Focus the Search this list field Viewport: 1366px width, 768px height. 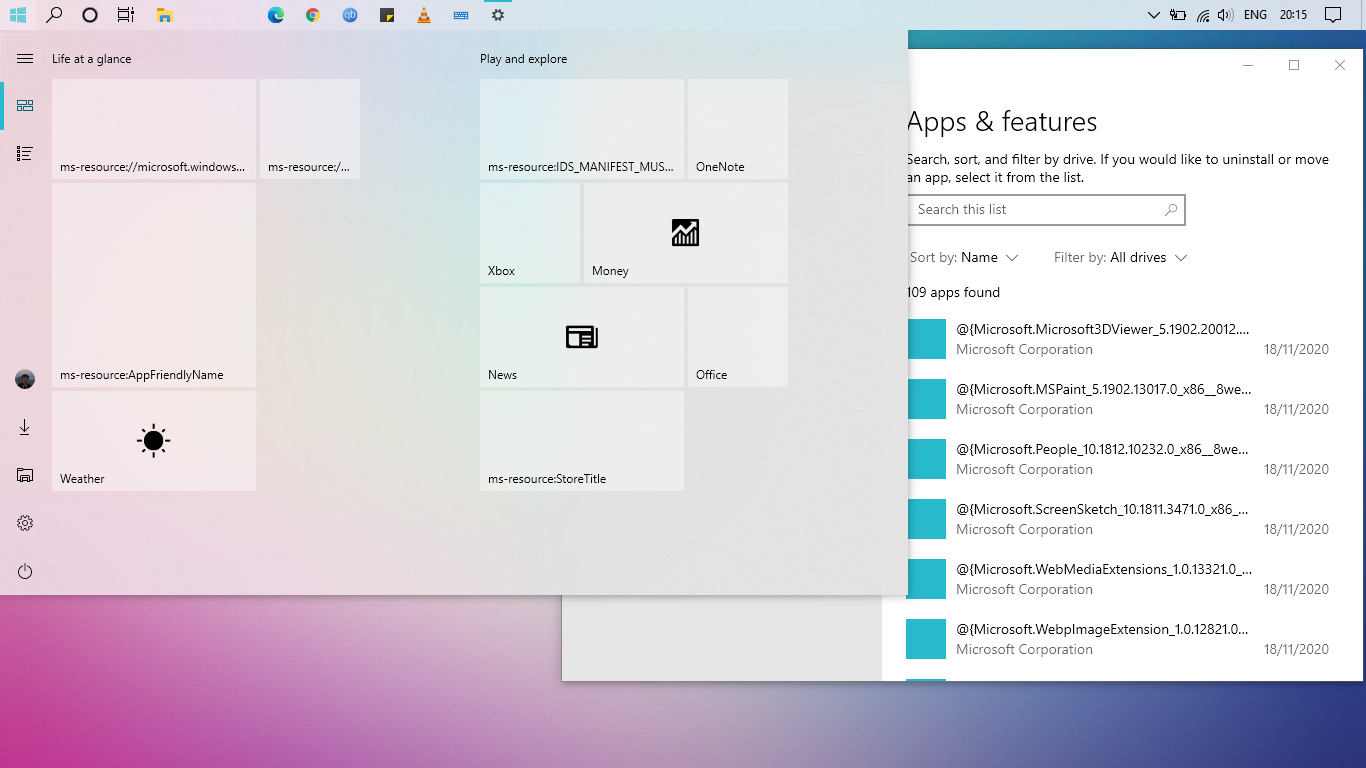[1046, 210]
